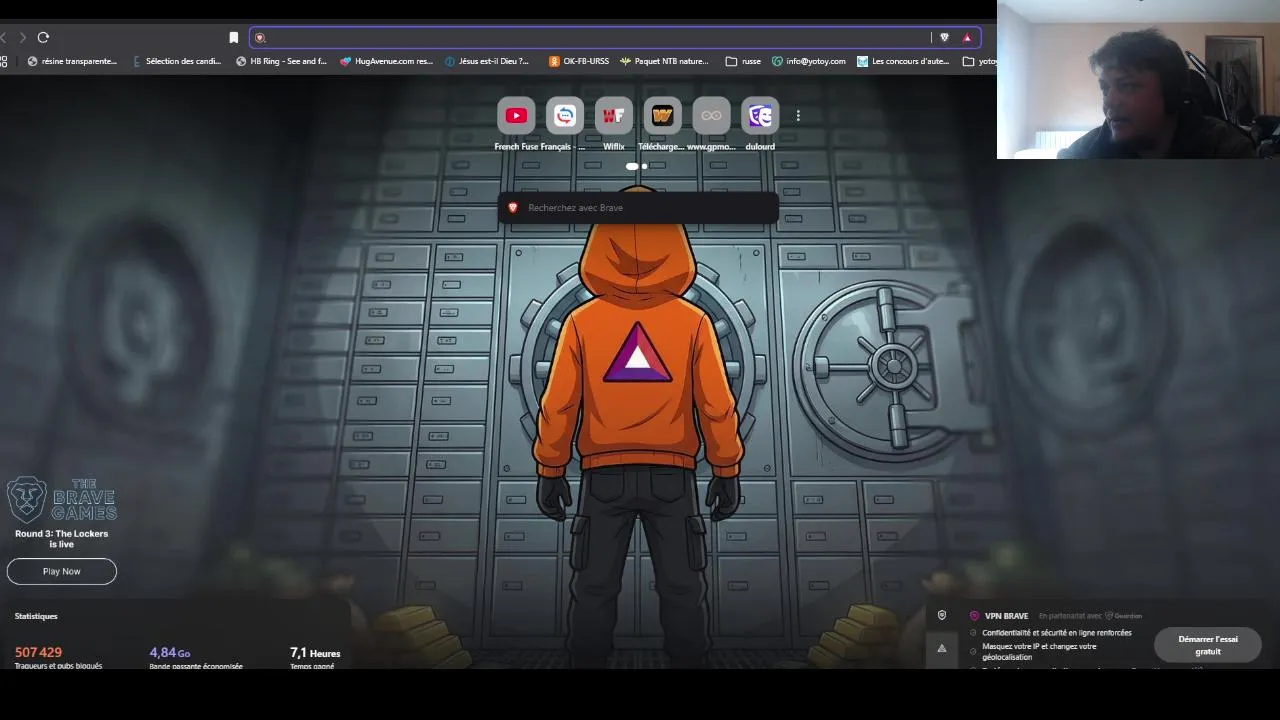Open the Jésus est-il Dieu bookmark
Screen dimensions: 1280x720
pos(487,61)
